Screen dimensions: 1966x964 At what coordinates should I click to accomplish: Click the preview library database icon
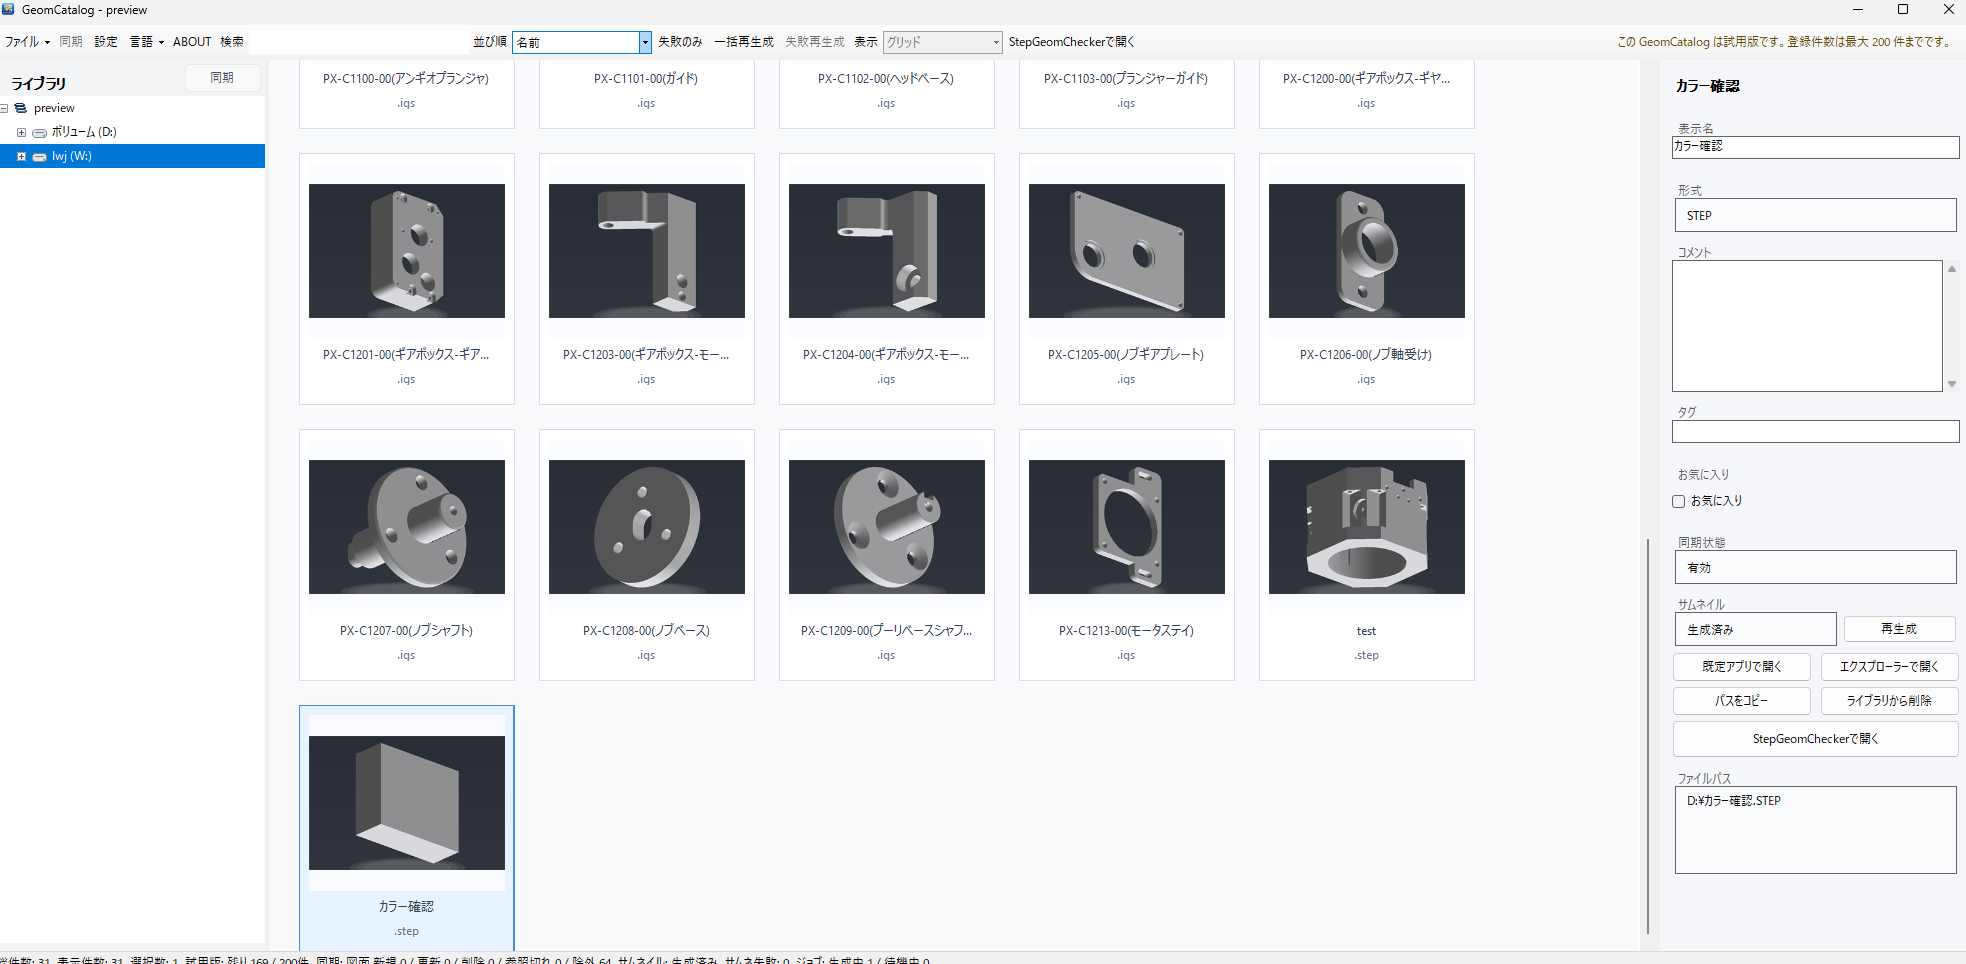[20, 107]
